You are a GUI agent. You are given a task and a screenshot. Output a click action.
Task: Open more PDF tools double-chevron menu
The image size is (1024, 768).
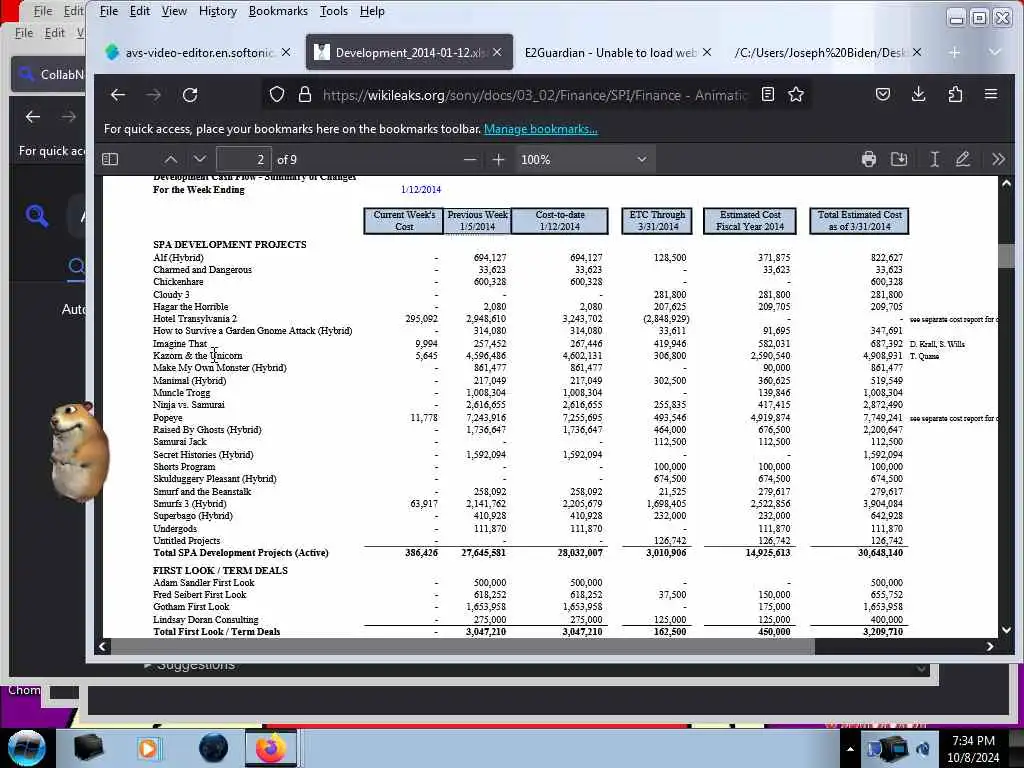(998, 159)
